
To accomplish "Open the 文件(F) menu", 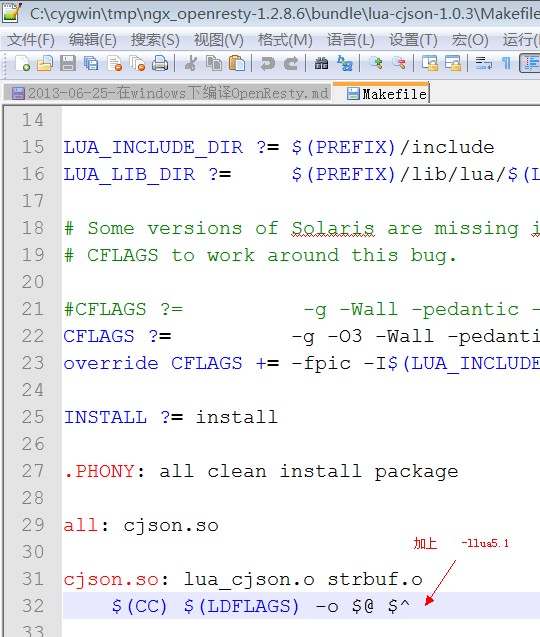I will [31, 40].
